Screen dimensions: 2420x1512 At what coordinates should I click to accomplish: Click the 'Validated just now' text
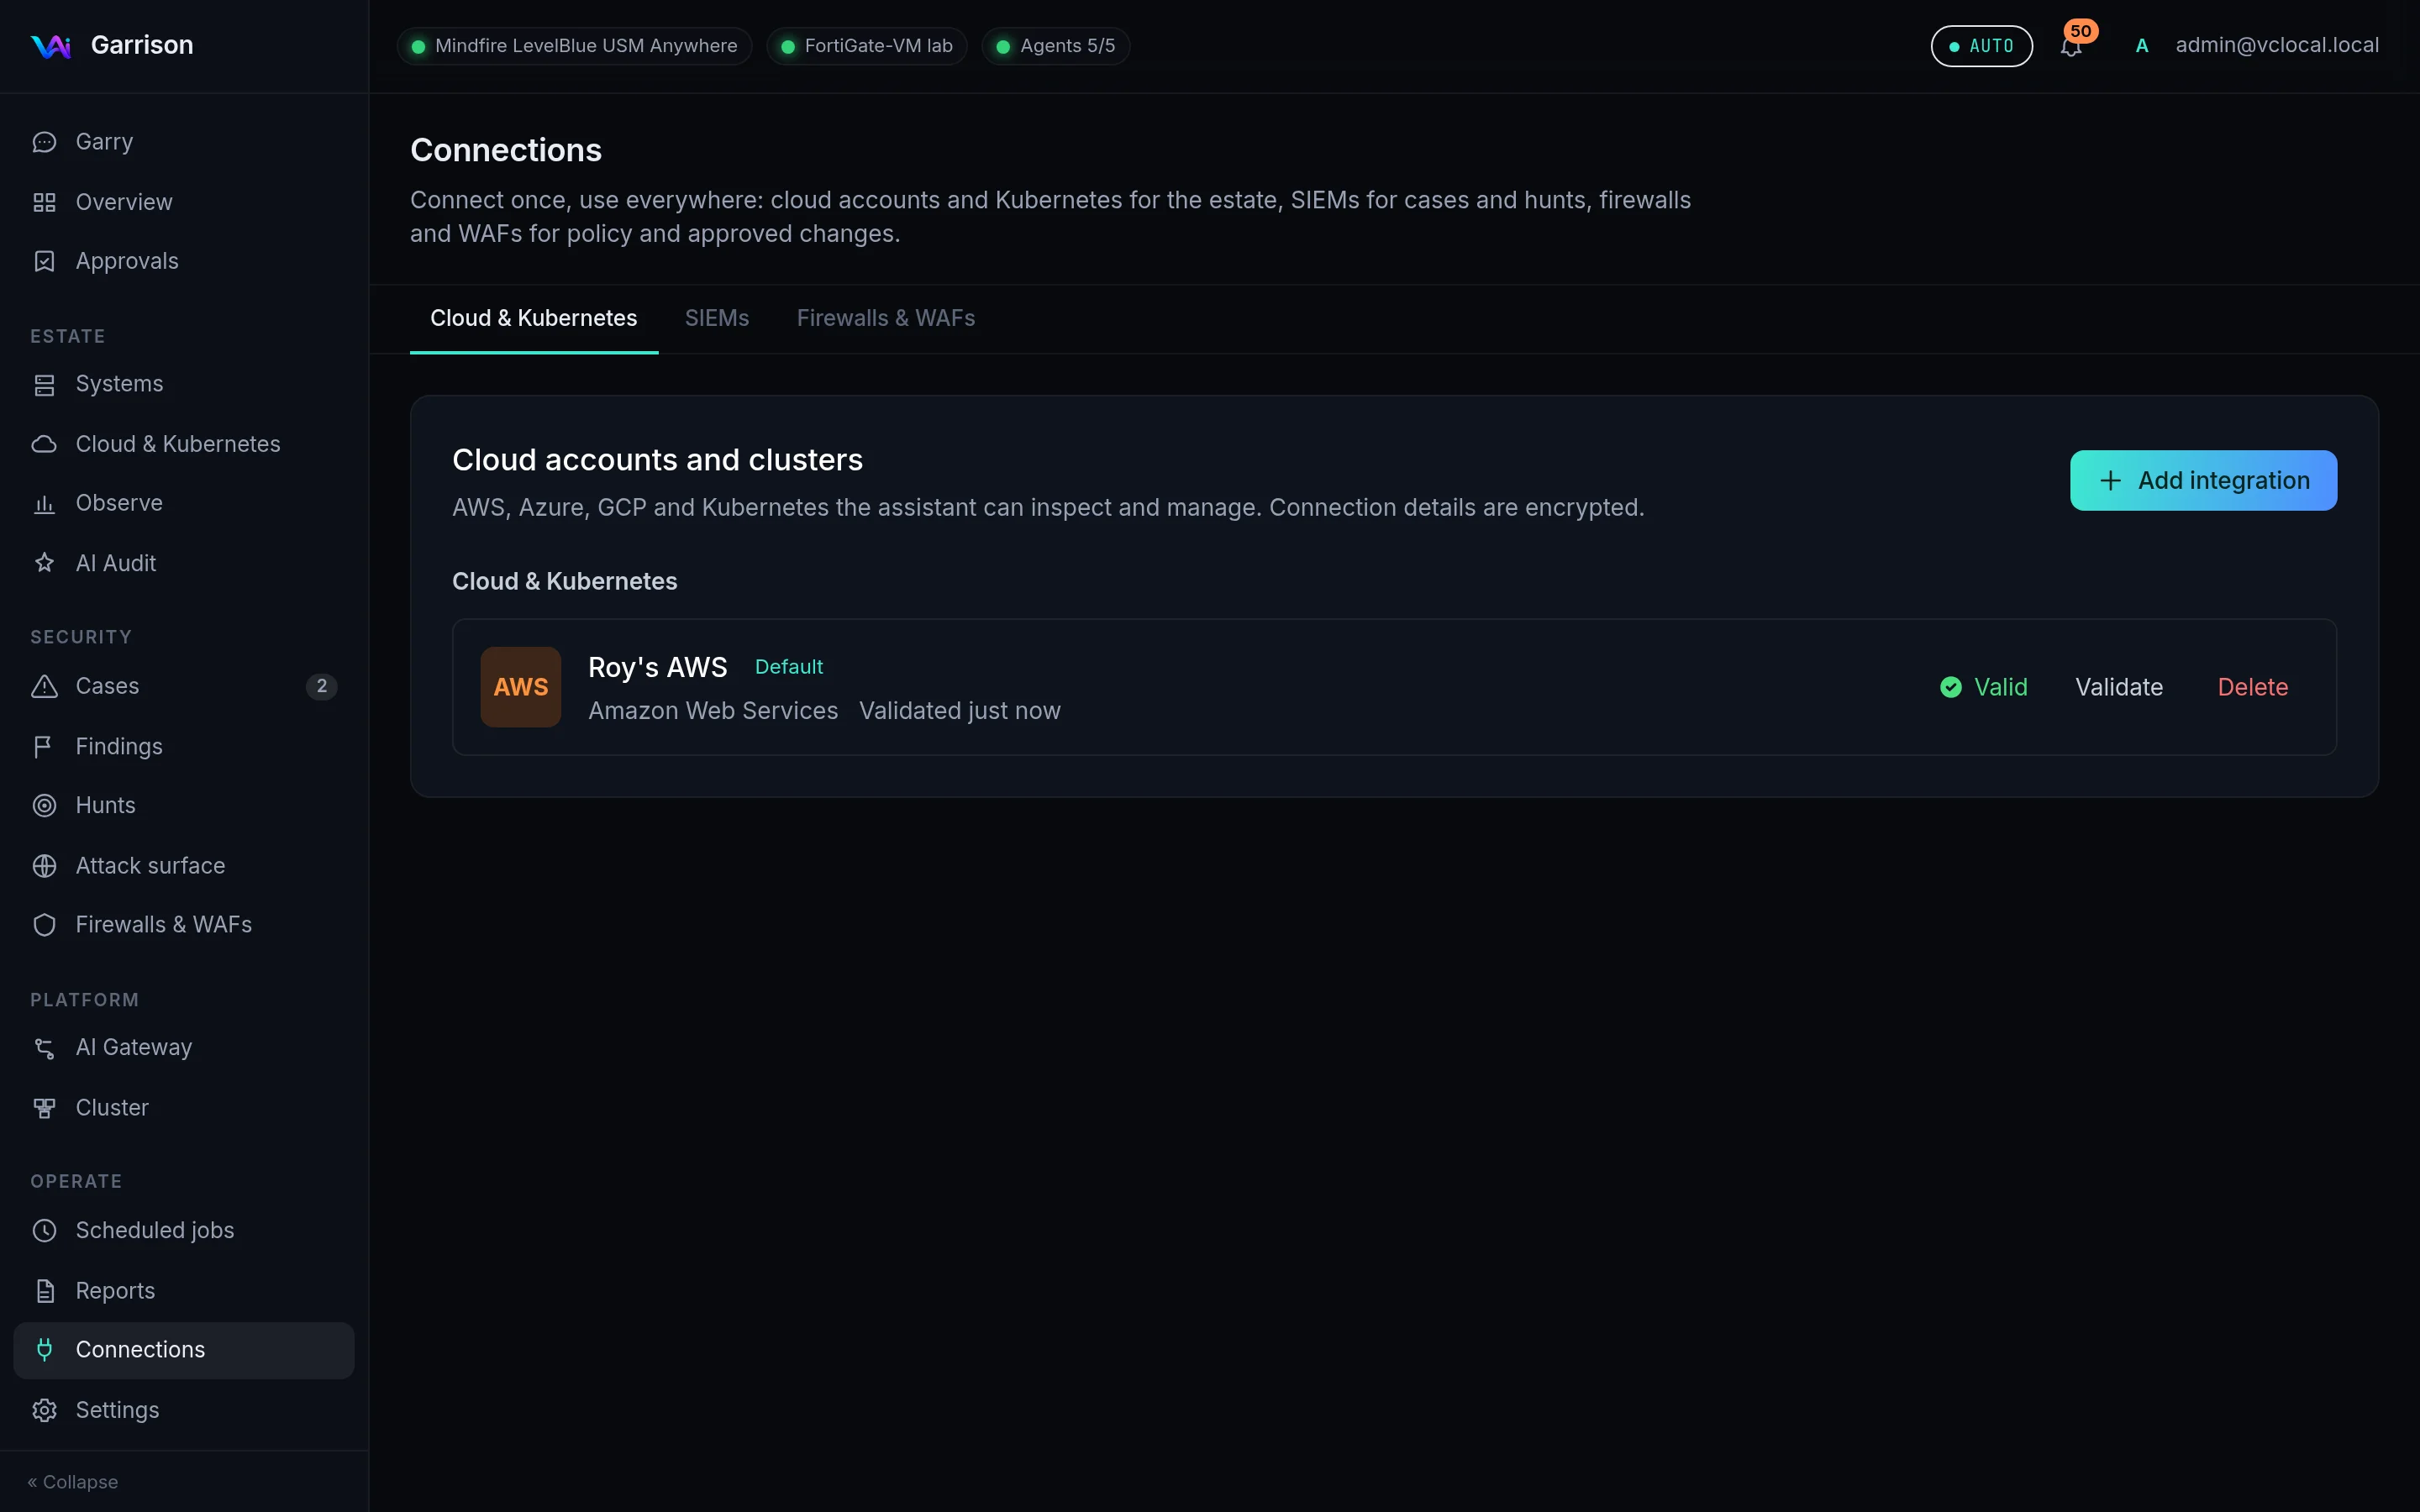pyautogui.click(x=959, y=711)
